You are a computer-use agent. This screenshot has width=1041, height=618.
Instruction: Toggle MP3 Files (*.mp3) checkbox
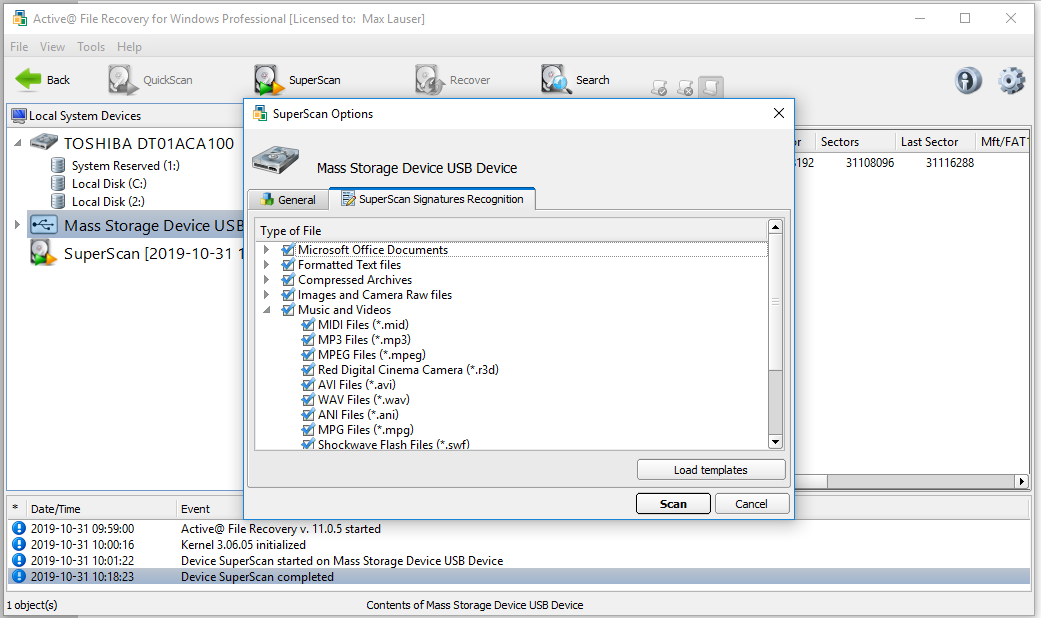pos(308,340)
